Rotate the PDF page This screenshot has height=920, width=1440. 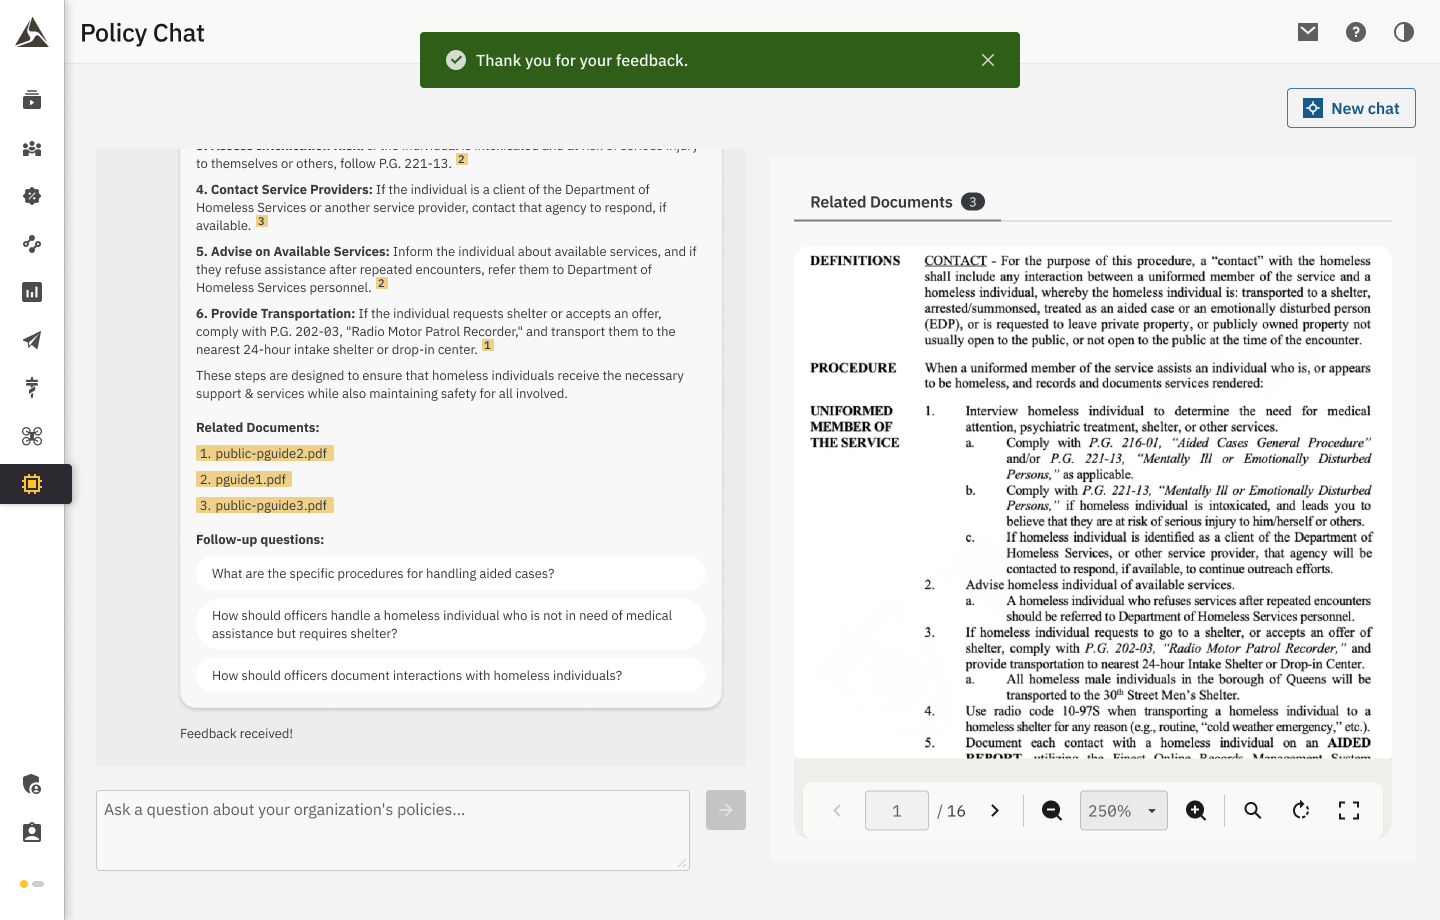click(1301, 810)
